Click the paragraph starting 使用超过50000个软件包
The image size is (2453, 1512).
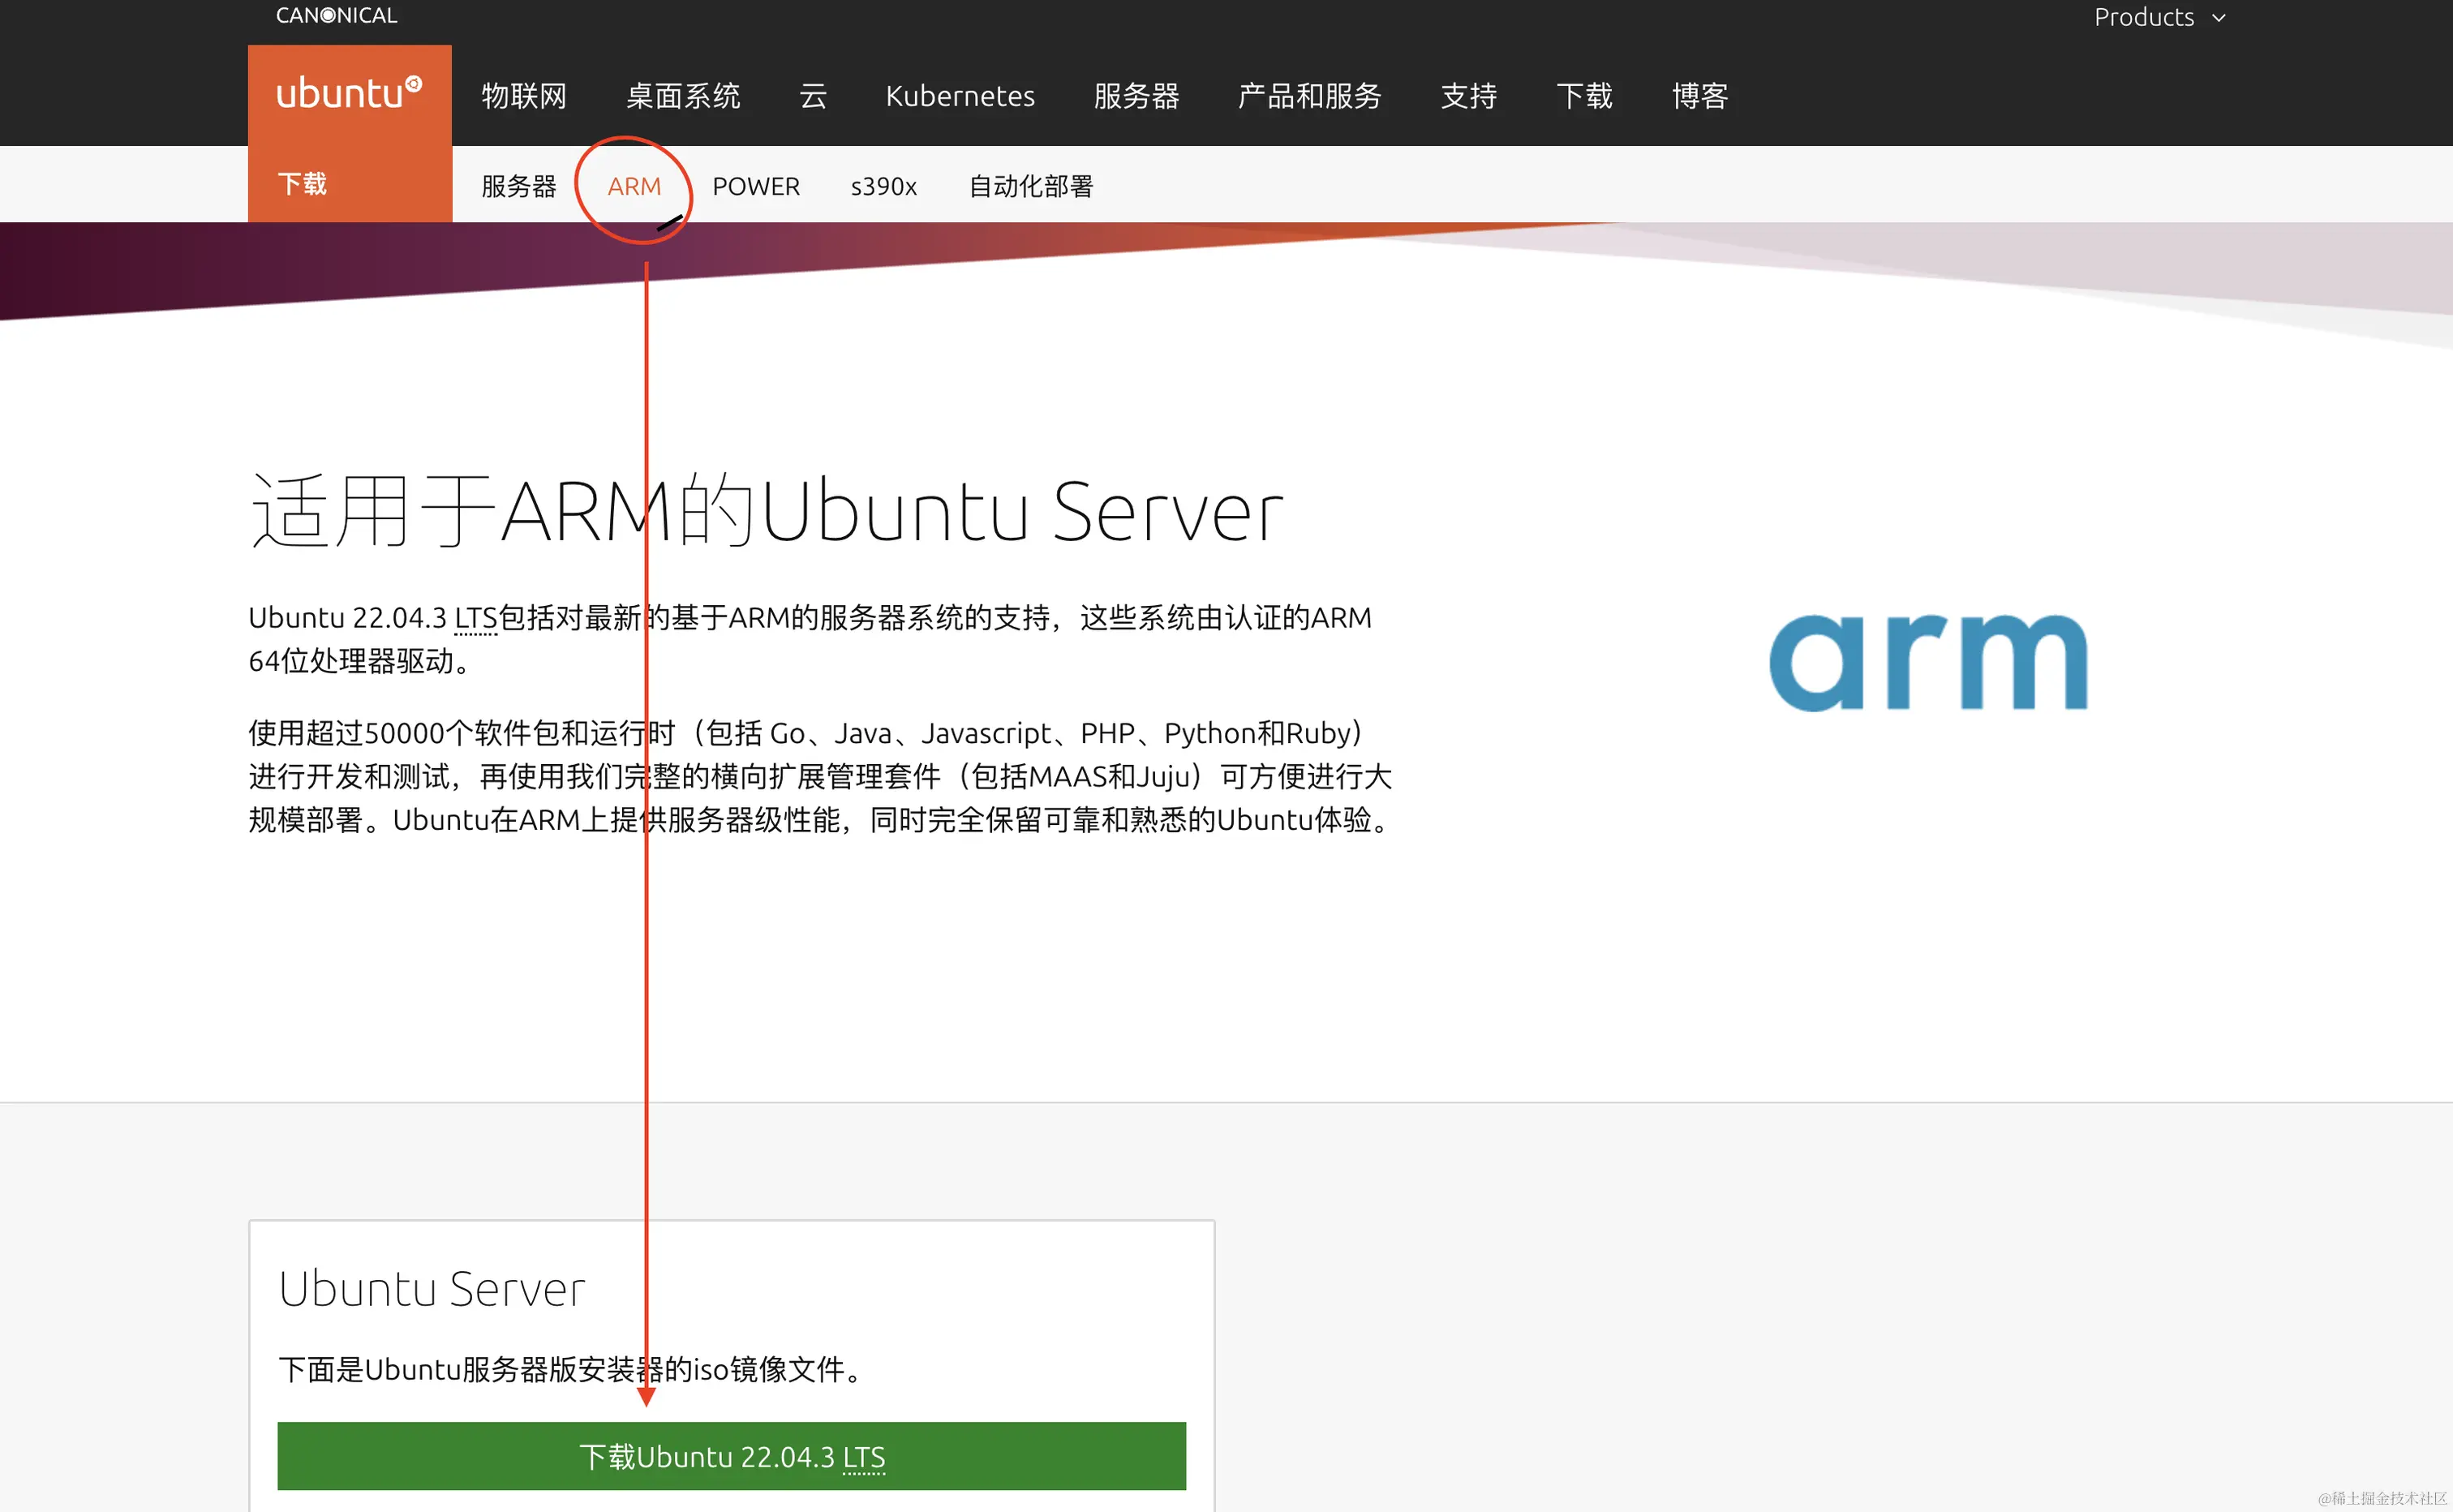click(820, 776)
